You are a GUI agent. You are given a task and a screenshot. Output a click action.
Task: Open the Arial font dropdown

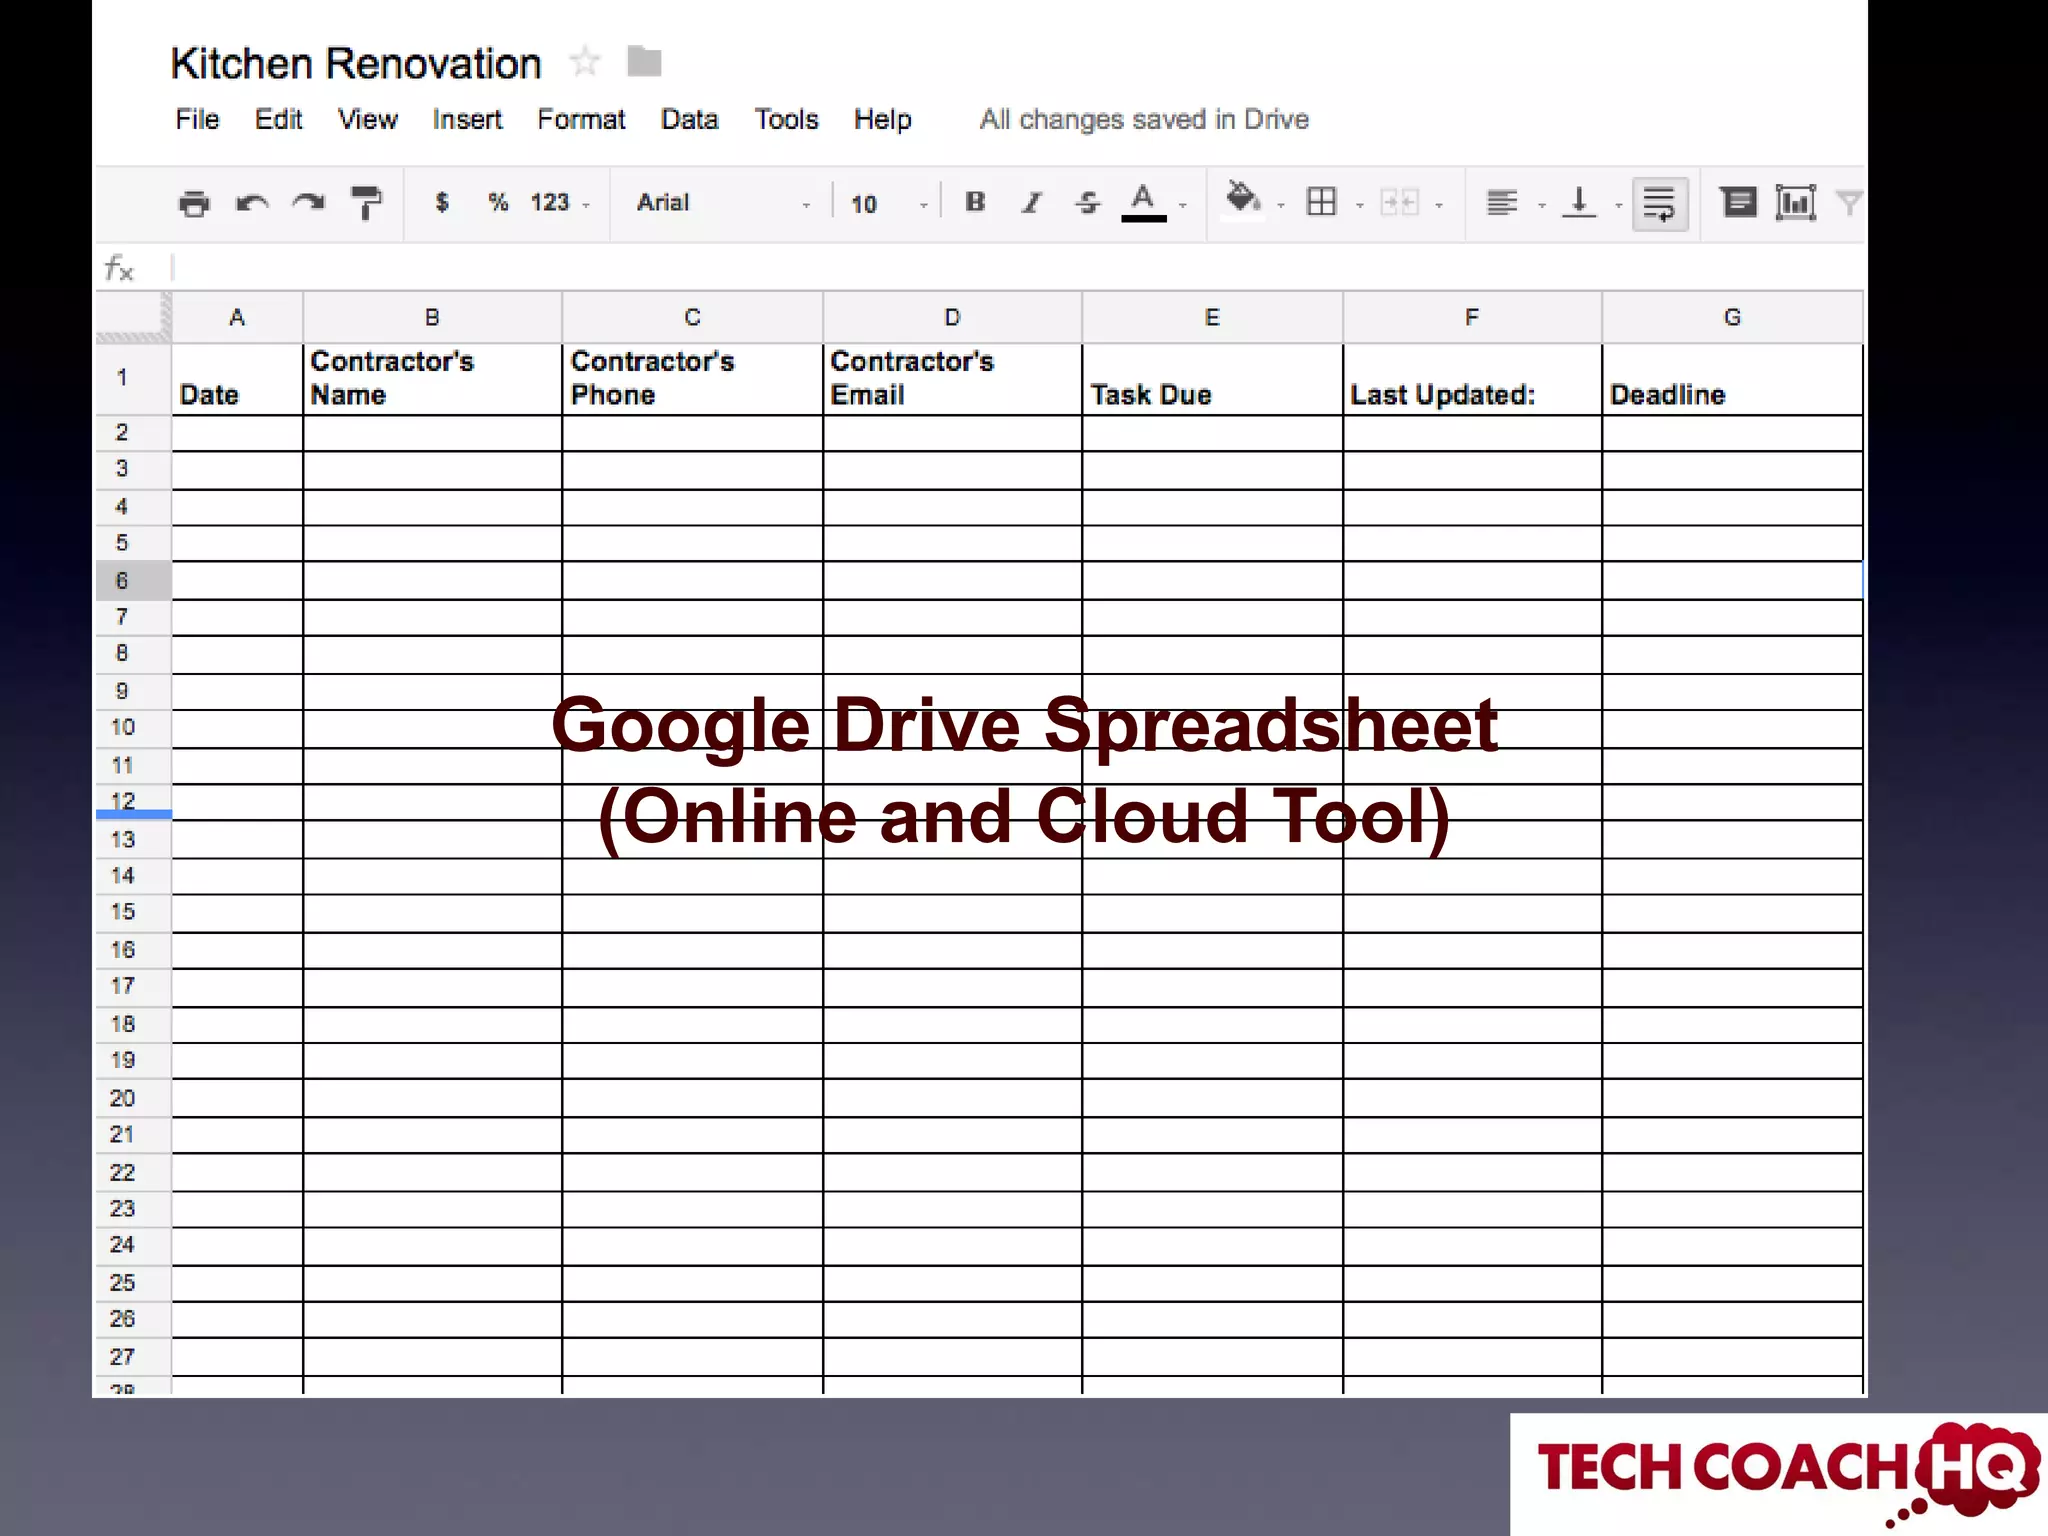[723, 203]
